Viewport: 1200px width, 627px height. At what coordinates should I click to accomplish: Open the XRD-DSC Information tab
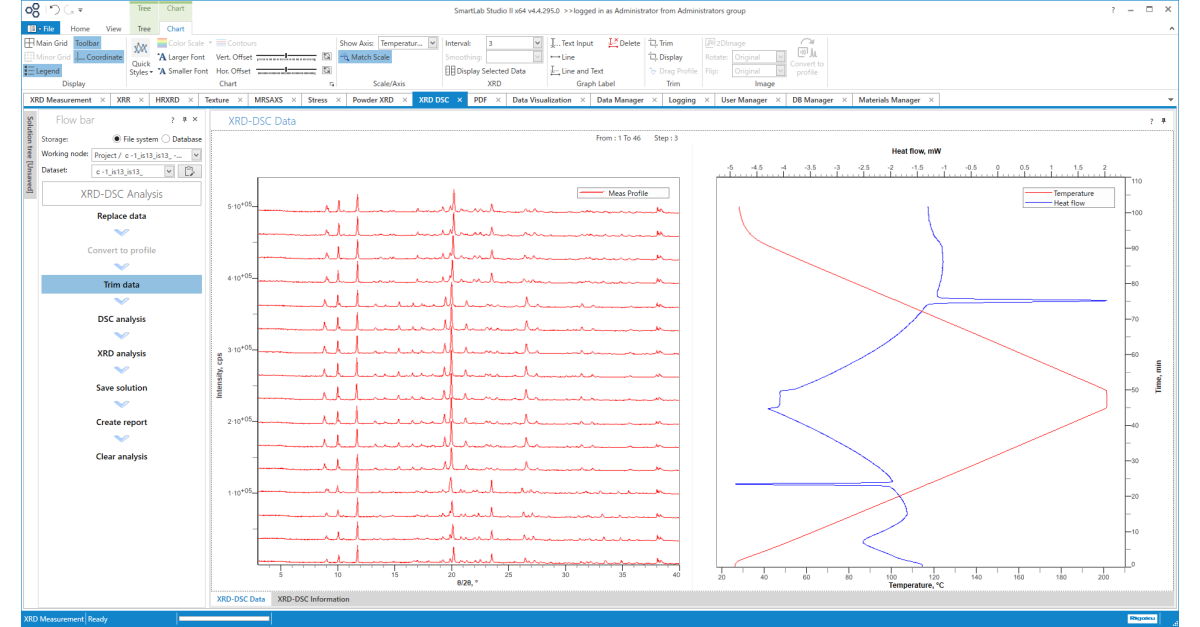coord(313,599)
